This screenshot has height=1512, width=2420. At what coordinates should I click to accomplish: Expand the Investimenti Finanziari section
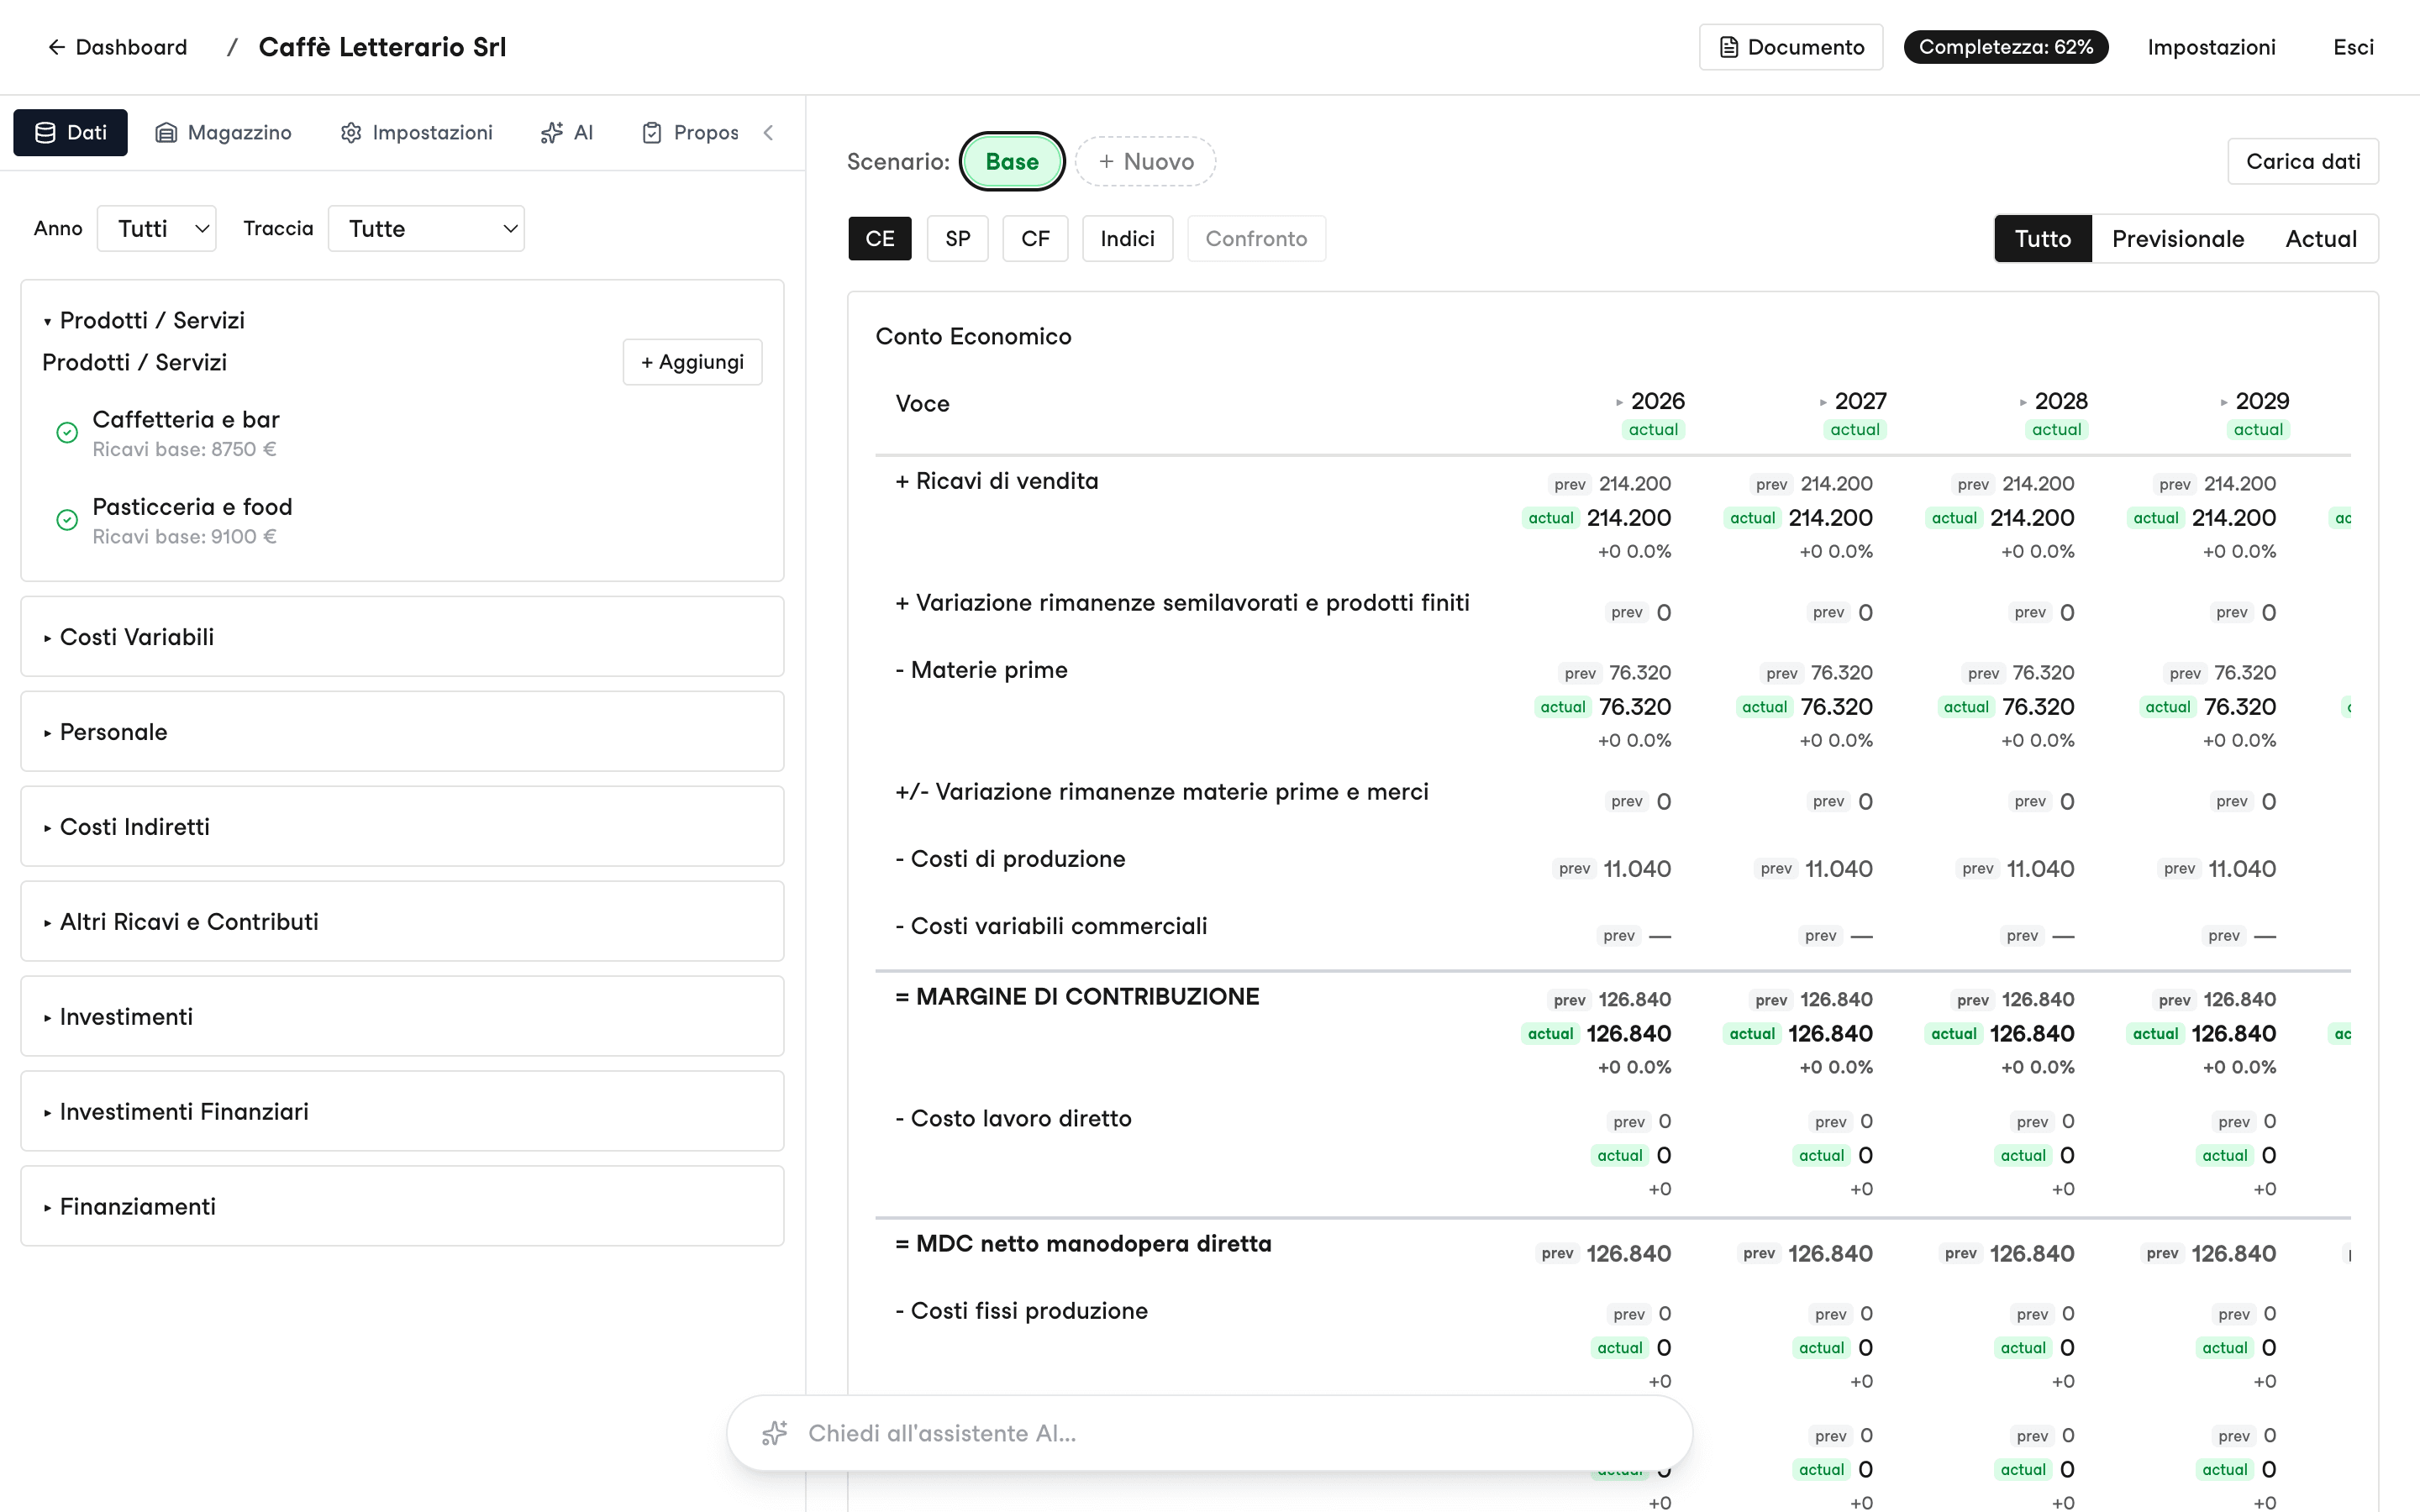coord(402,1111)
